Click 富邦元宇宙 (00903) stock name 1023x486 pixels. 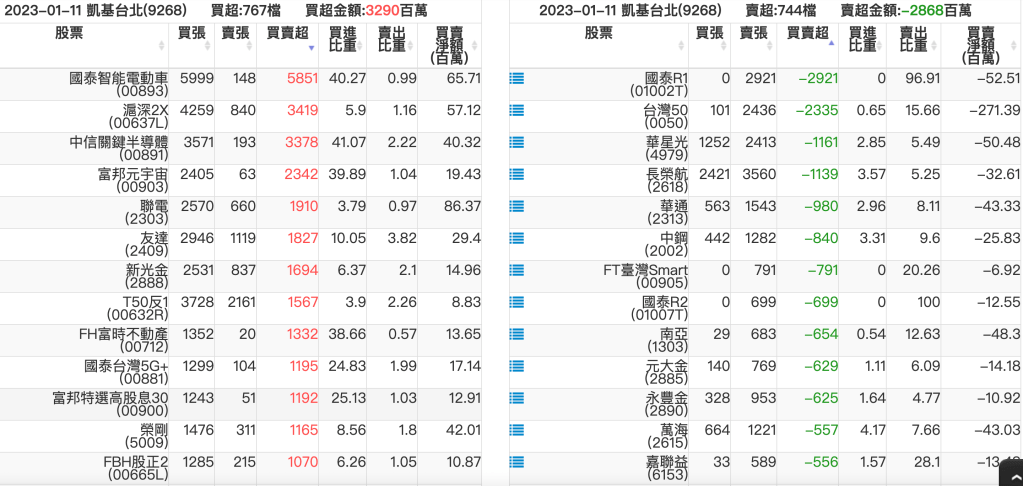tap(125, 173)
